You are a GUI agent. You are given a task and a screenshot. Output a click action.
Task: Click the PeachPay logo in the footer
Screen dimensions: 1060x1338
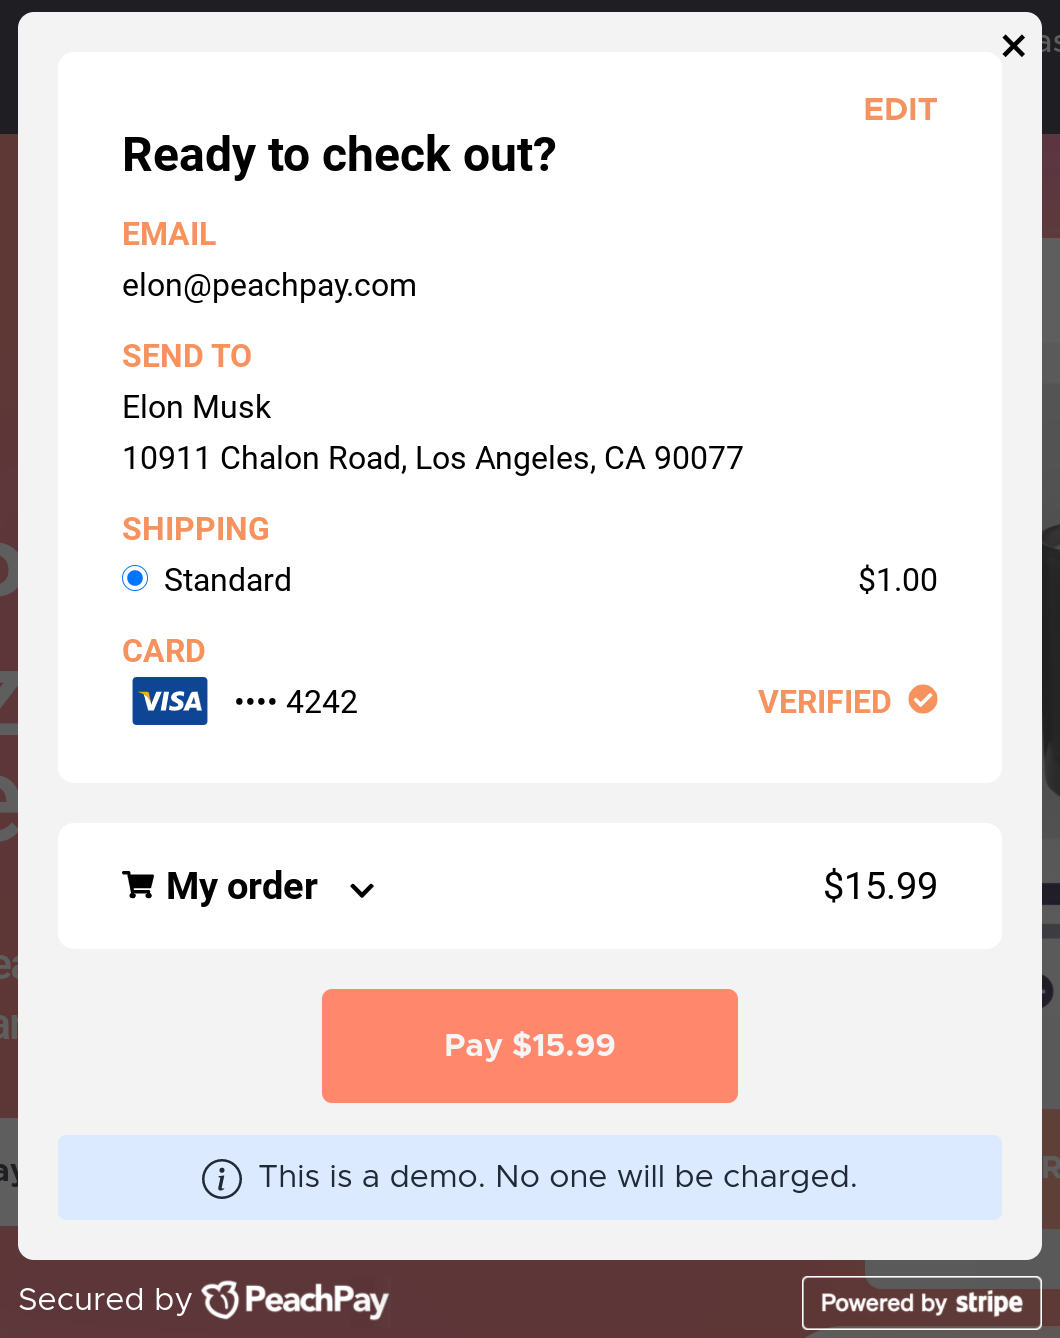point(295,1300)
